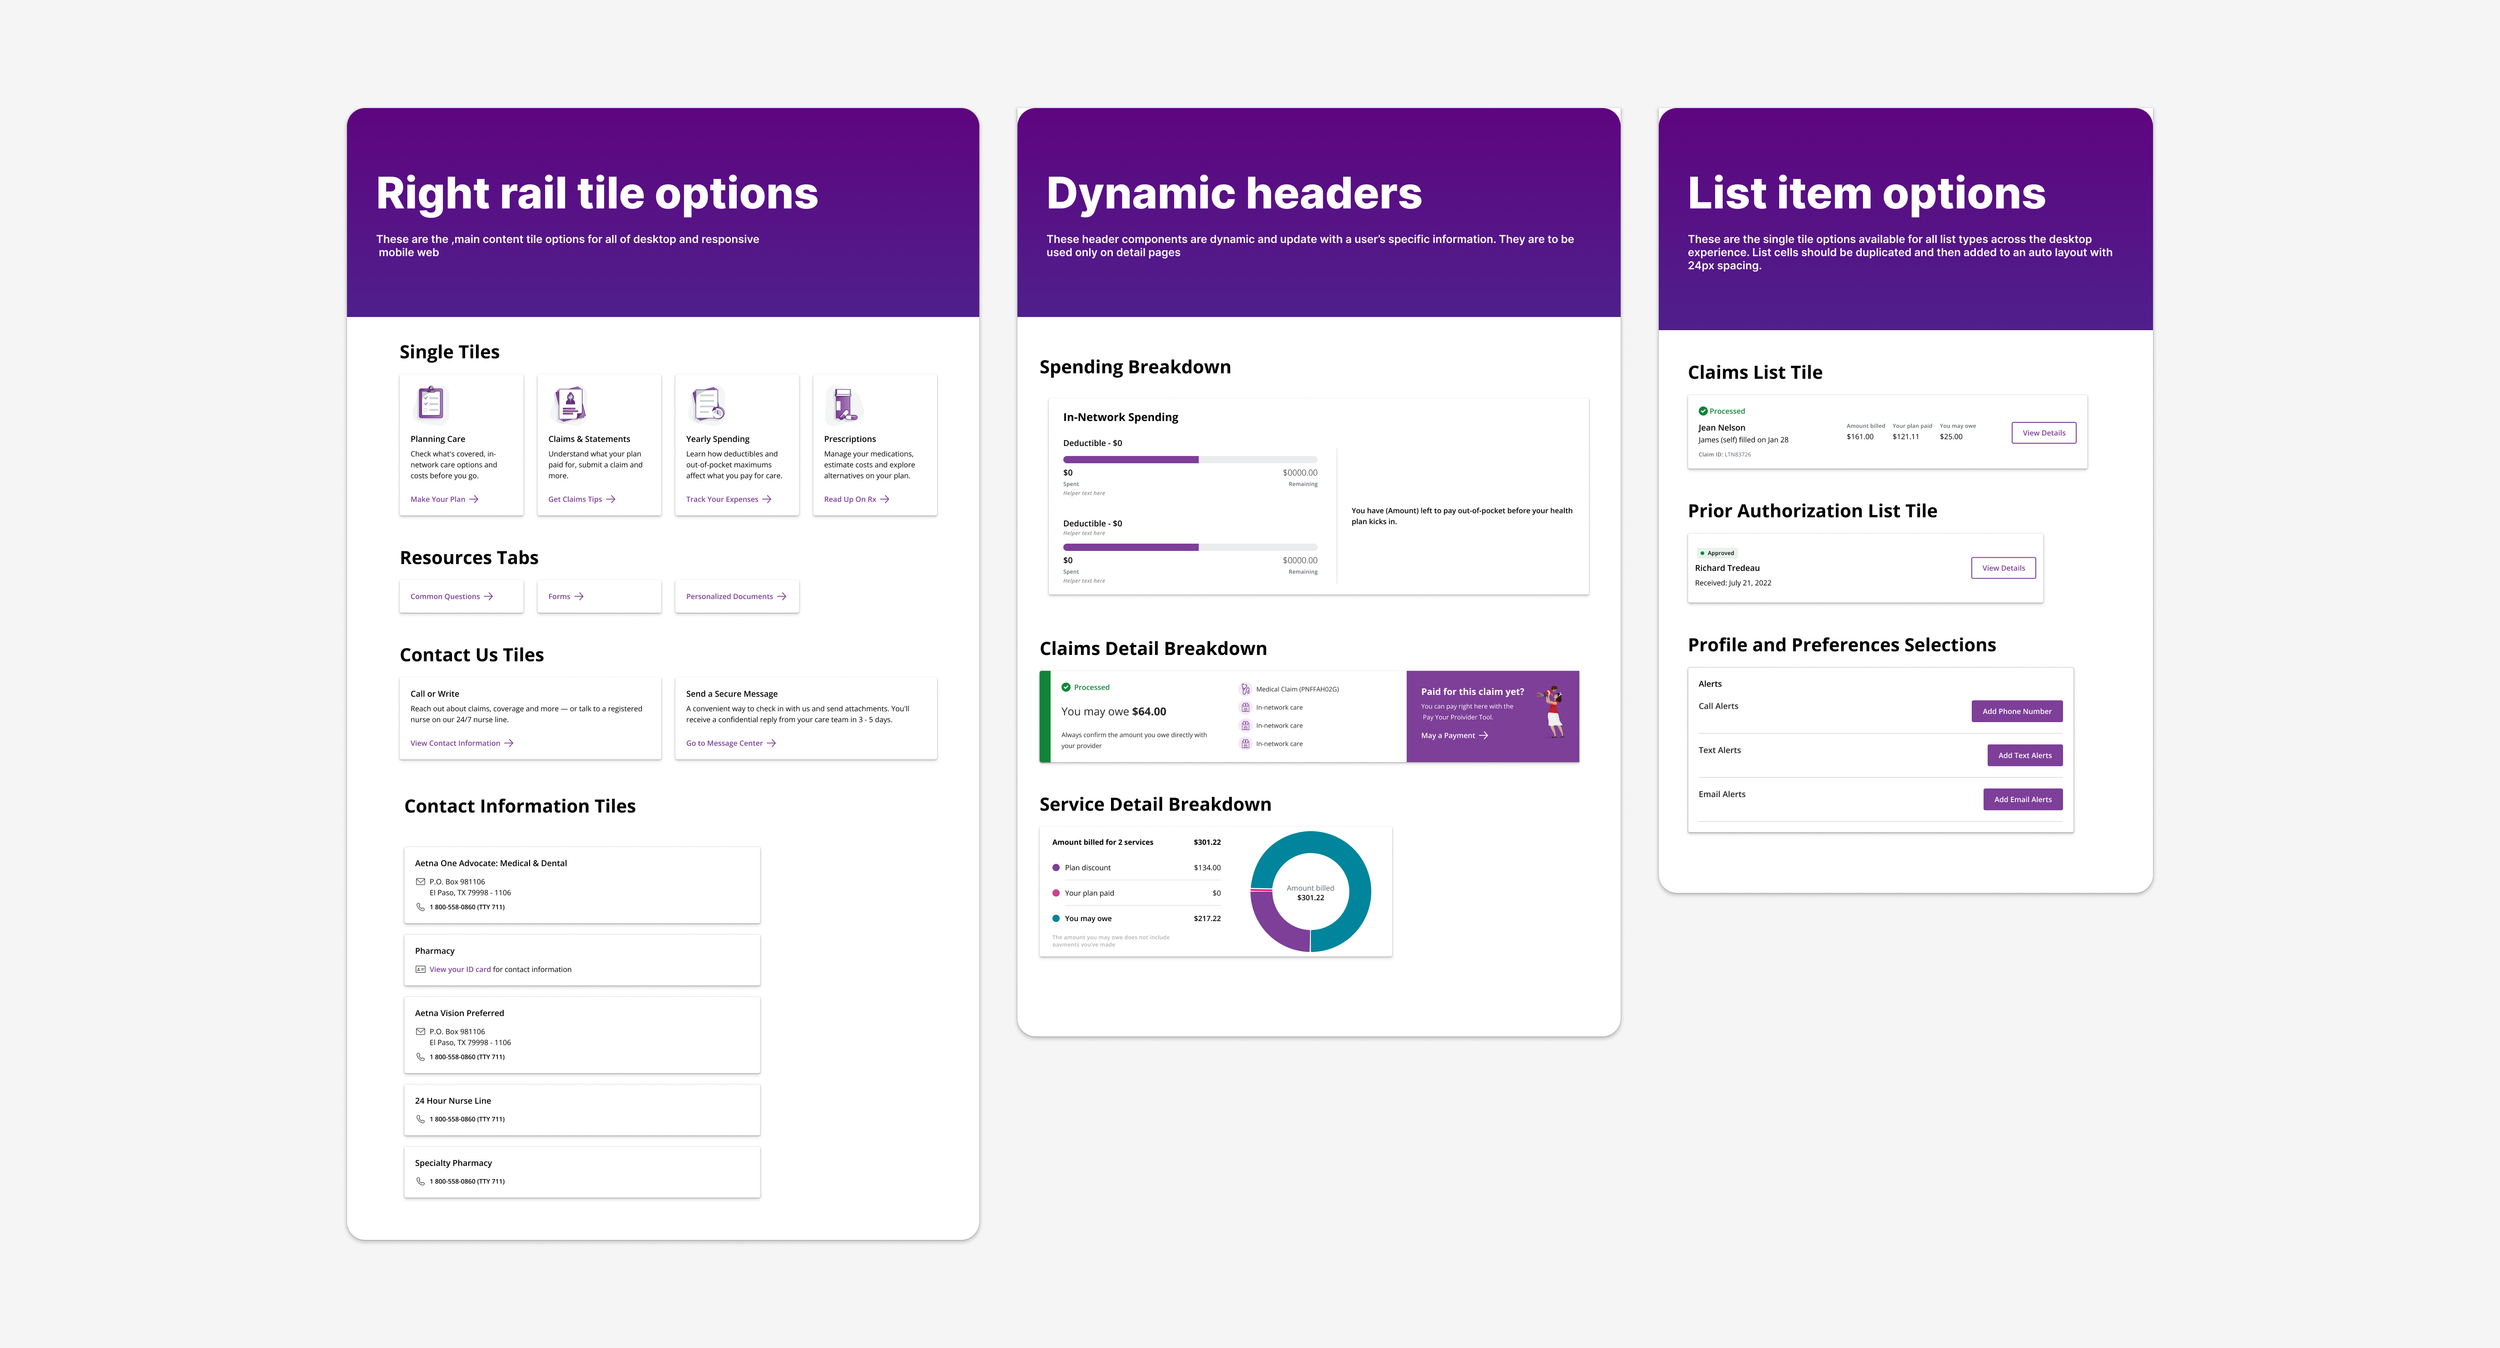
Task: Click the Send a Secure Message tile heading
Action: pos(732,694)
